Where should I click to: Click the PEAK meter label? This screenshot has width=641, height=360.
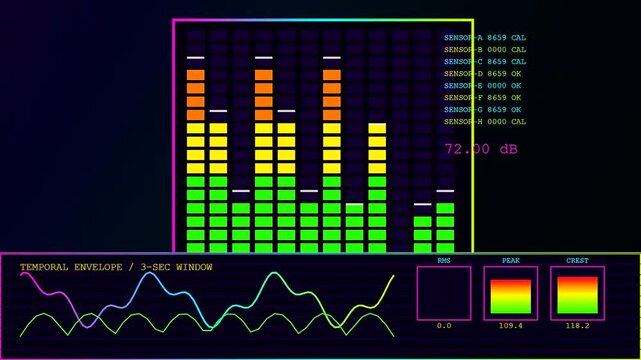coord(511,260)
